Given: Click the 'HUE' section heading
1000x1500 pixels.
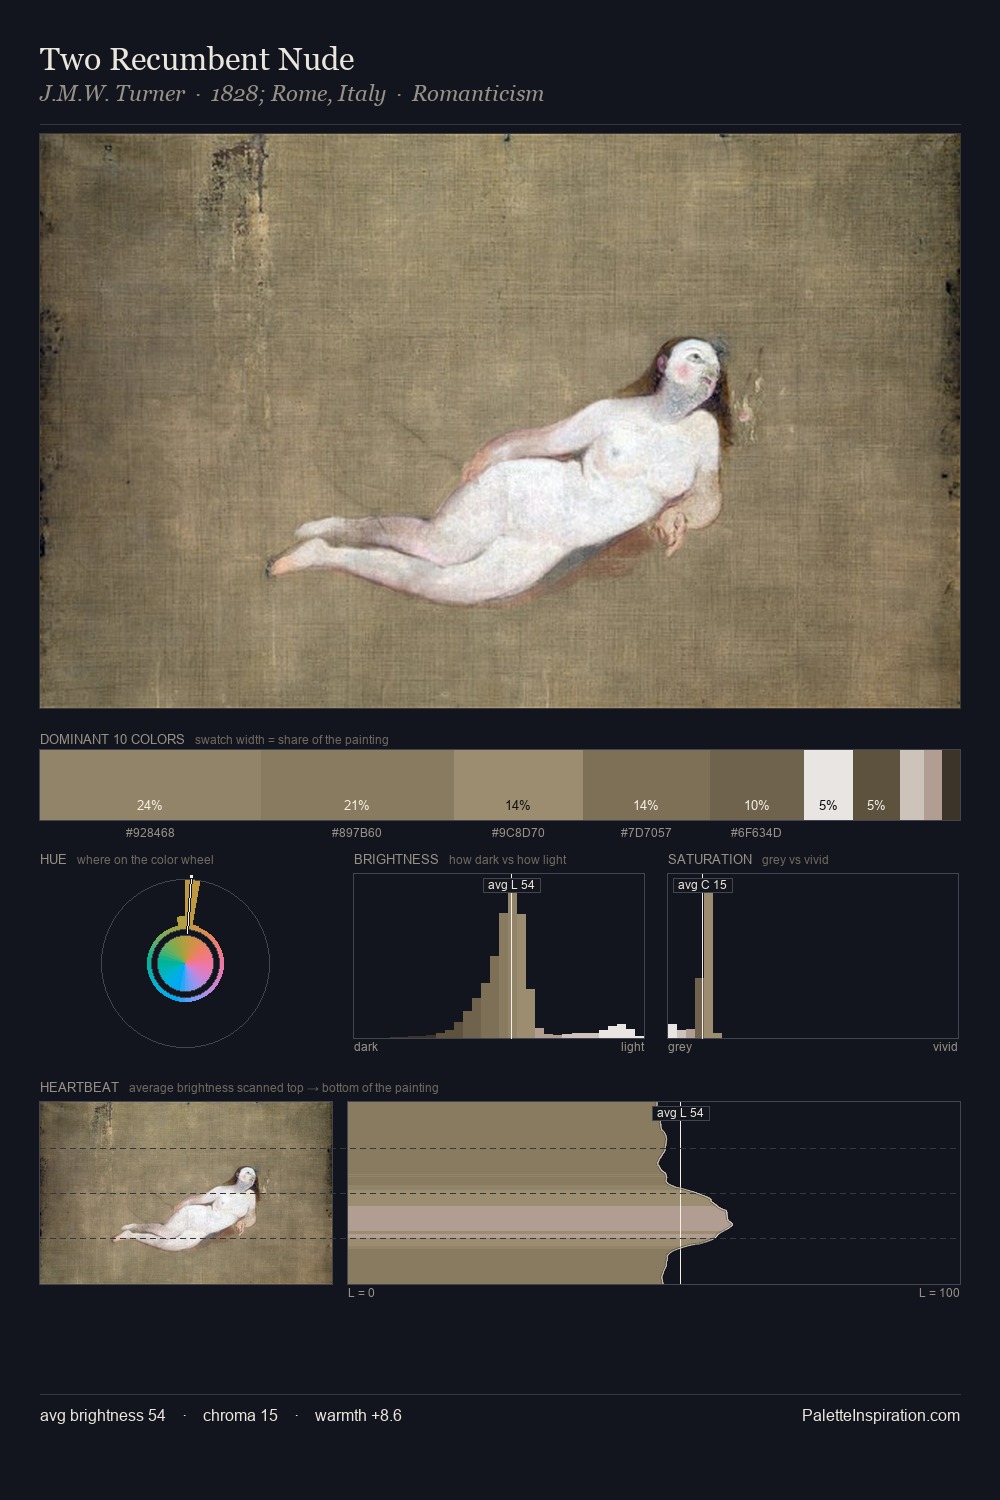Looking at the screenshot, I should (x=53, y=860).
